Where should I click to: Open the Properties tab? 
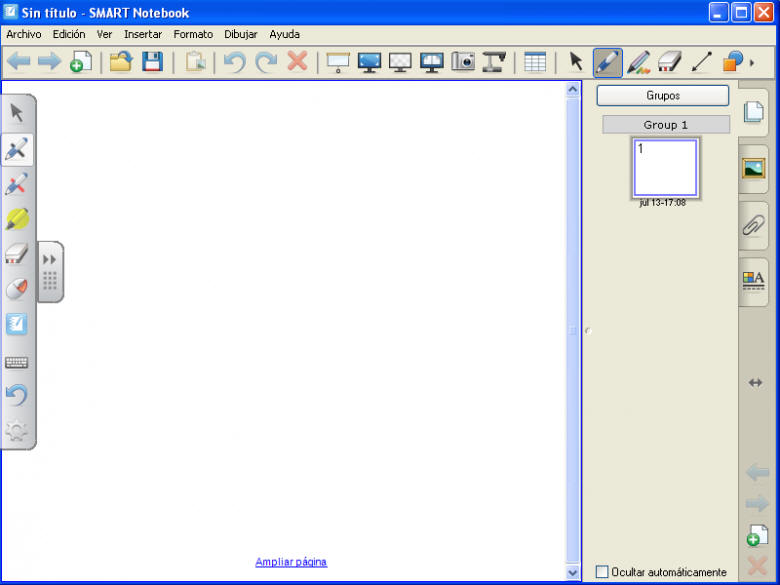coord(754,280)
